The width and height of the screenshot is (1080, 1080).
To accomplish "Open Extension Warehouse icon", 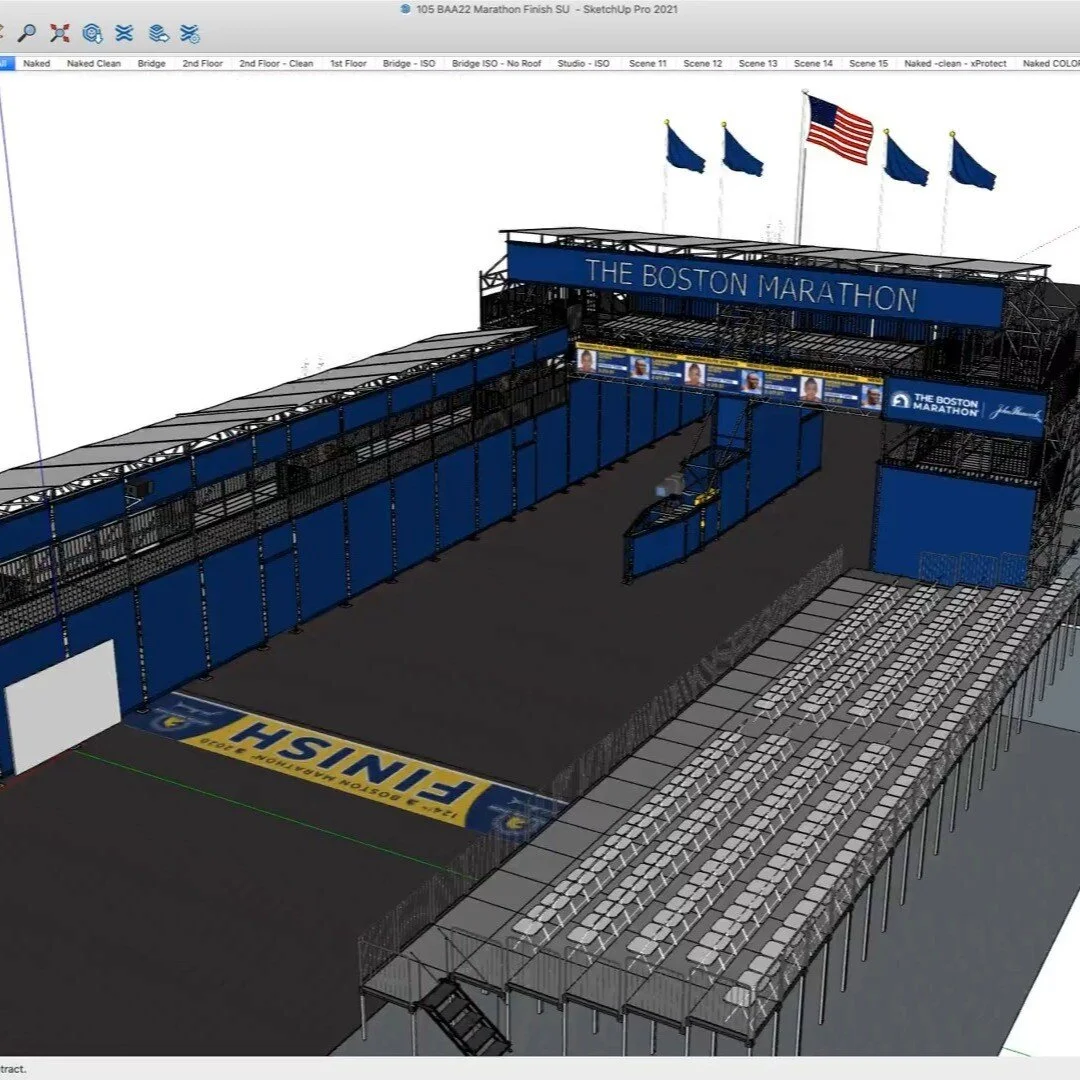I will point(125,32).
